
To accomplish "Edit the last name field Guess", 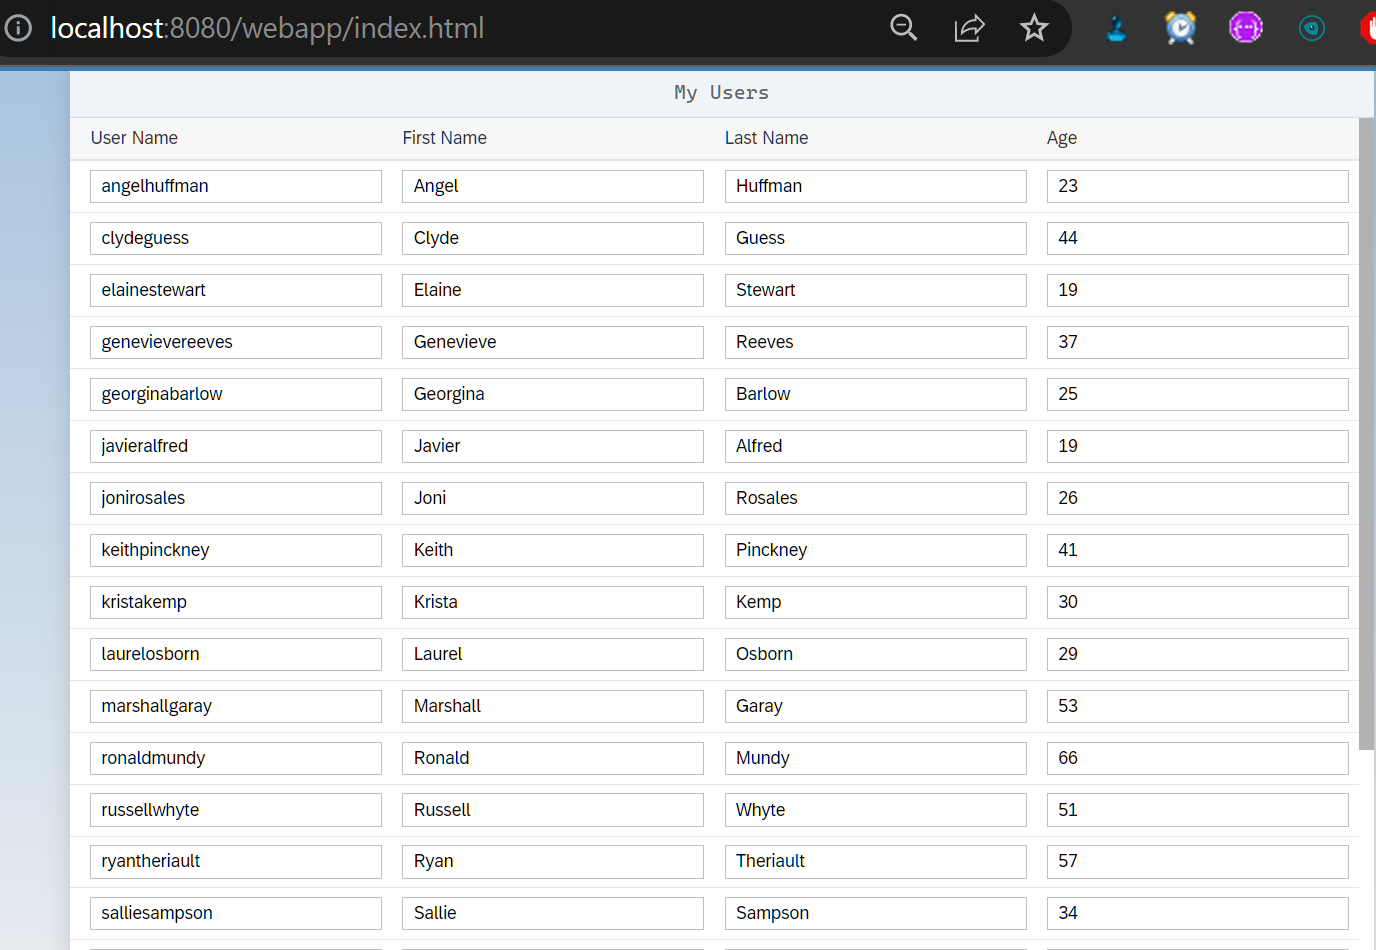I will pos(876,238).
